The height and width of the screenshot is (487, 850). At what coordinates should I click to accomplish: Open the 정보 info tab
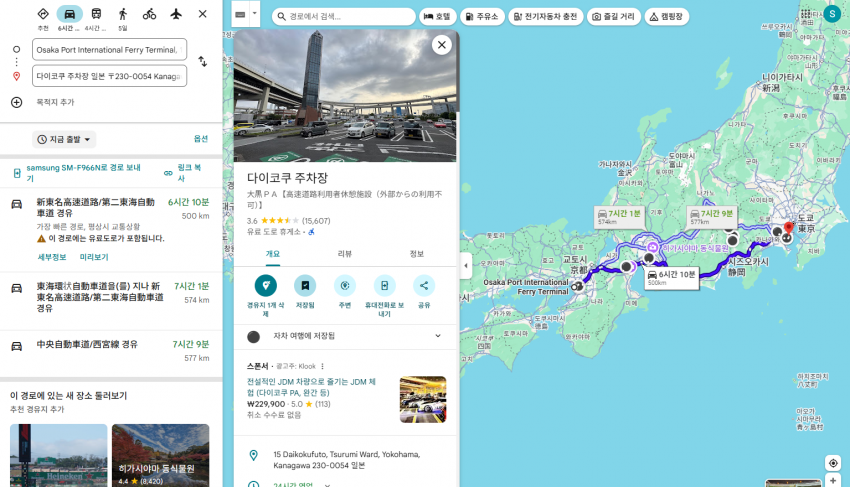[x=417, y=254]
